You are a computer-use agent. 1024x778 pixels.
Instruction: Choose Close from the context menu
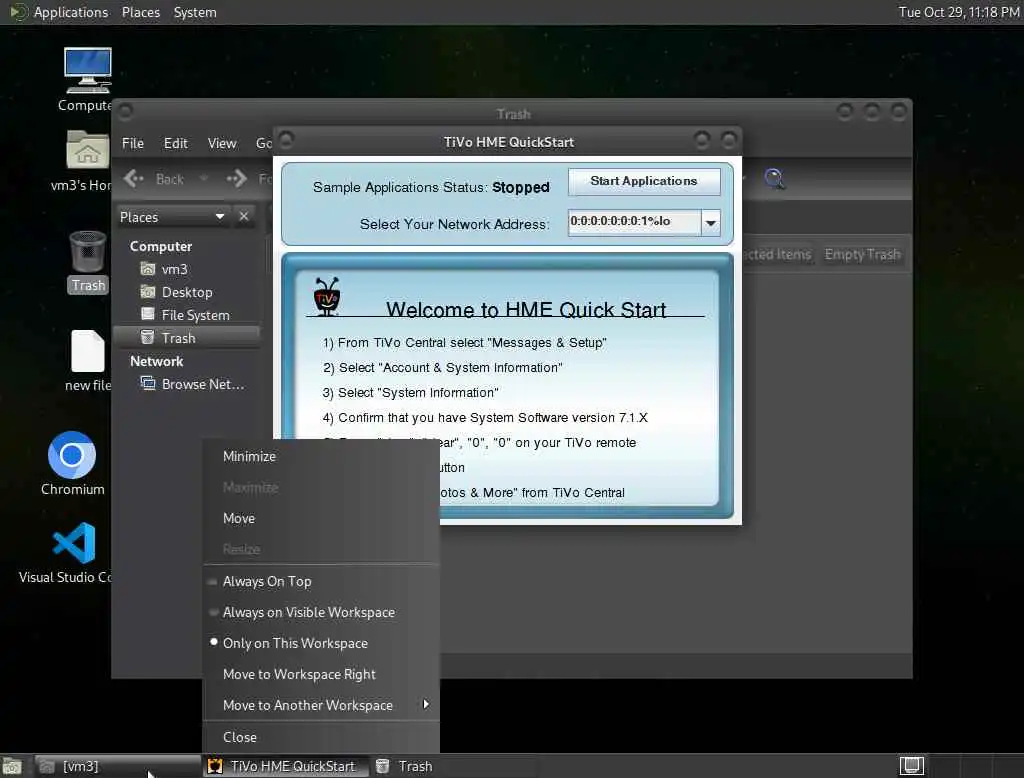click(x=321, y=737)
